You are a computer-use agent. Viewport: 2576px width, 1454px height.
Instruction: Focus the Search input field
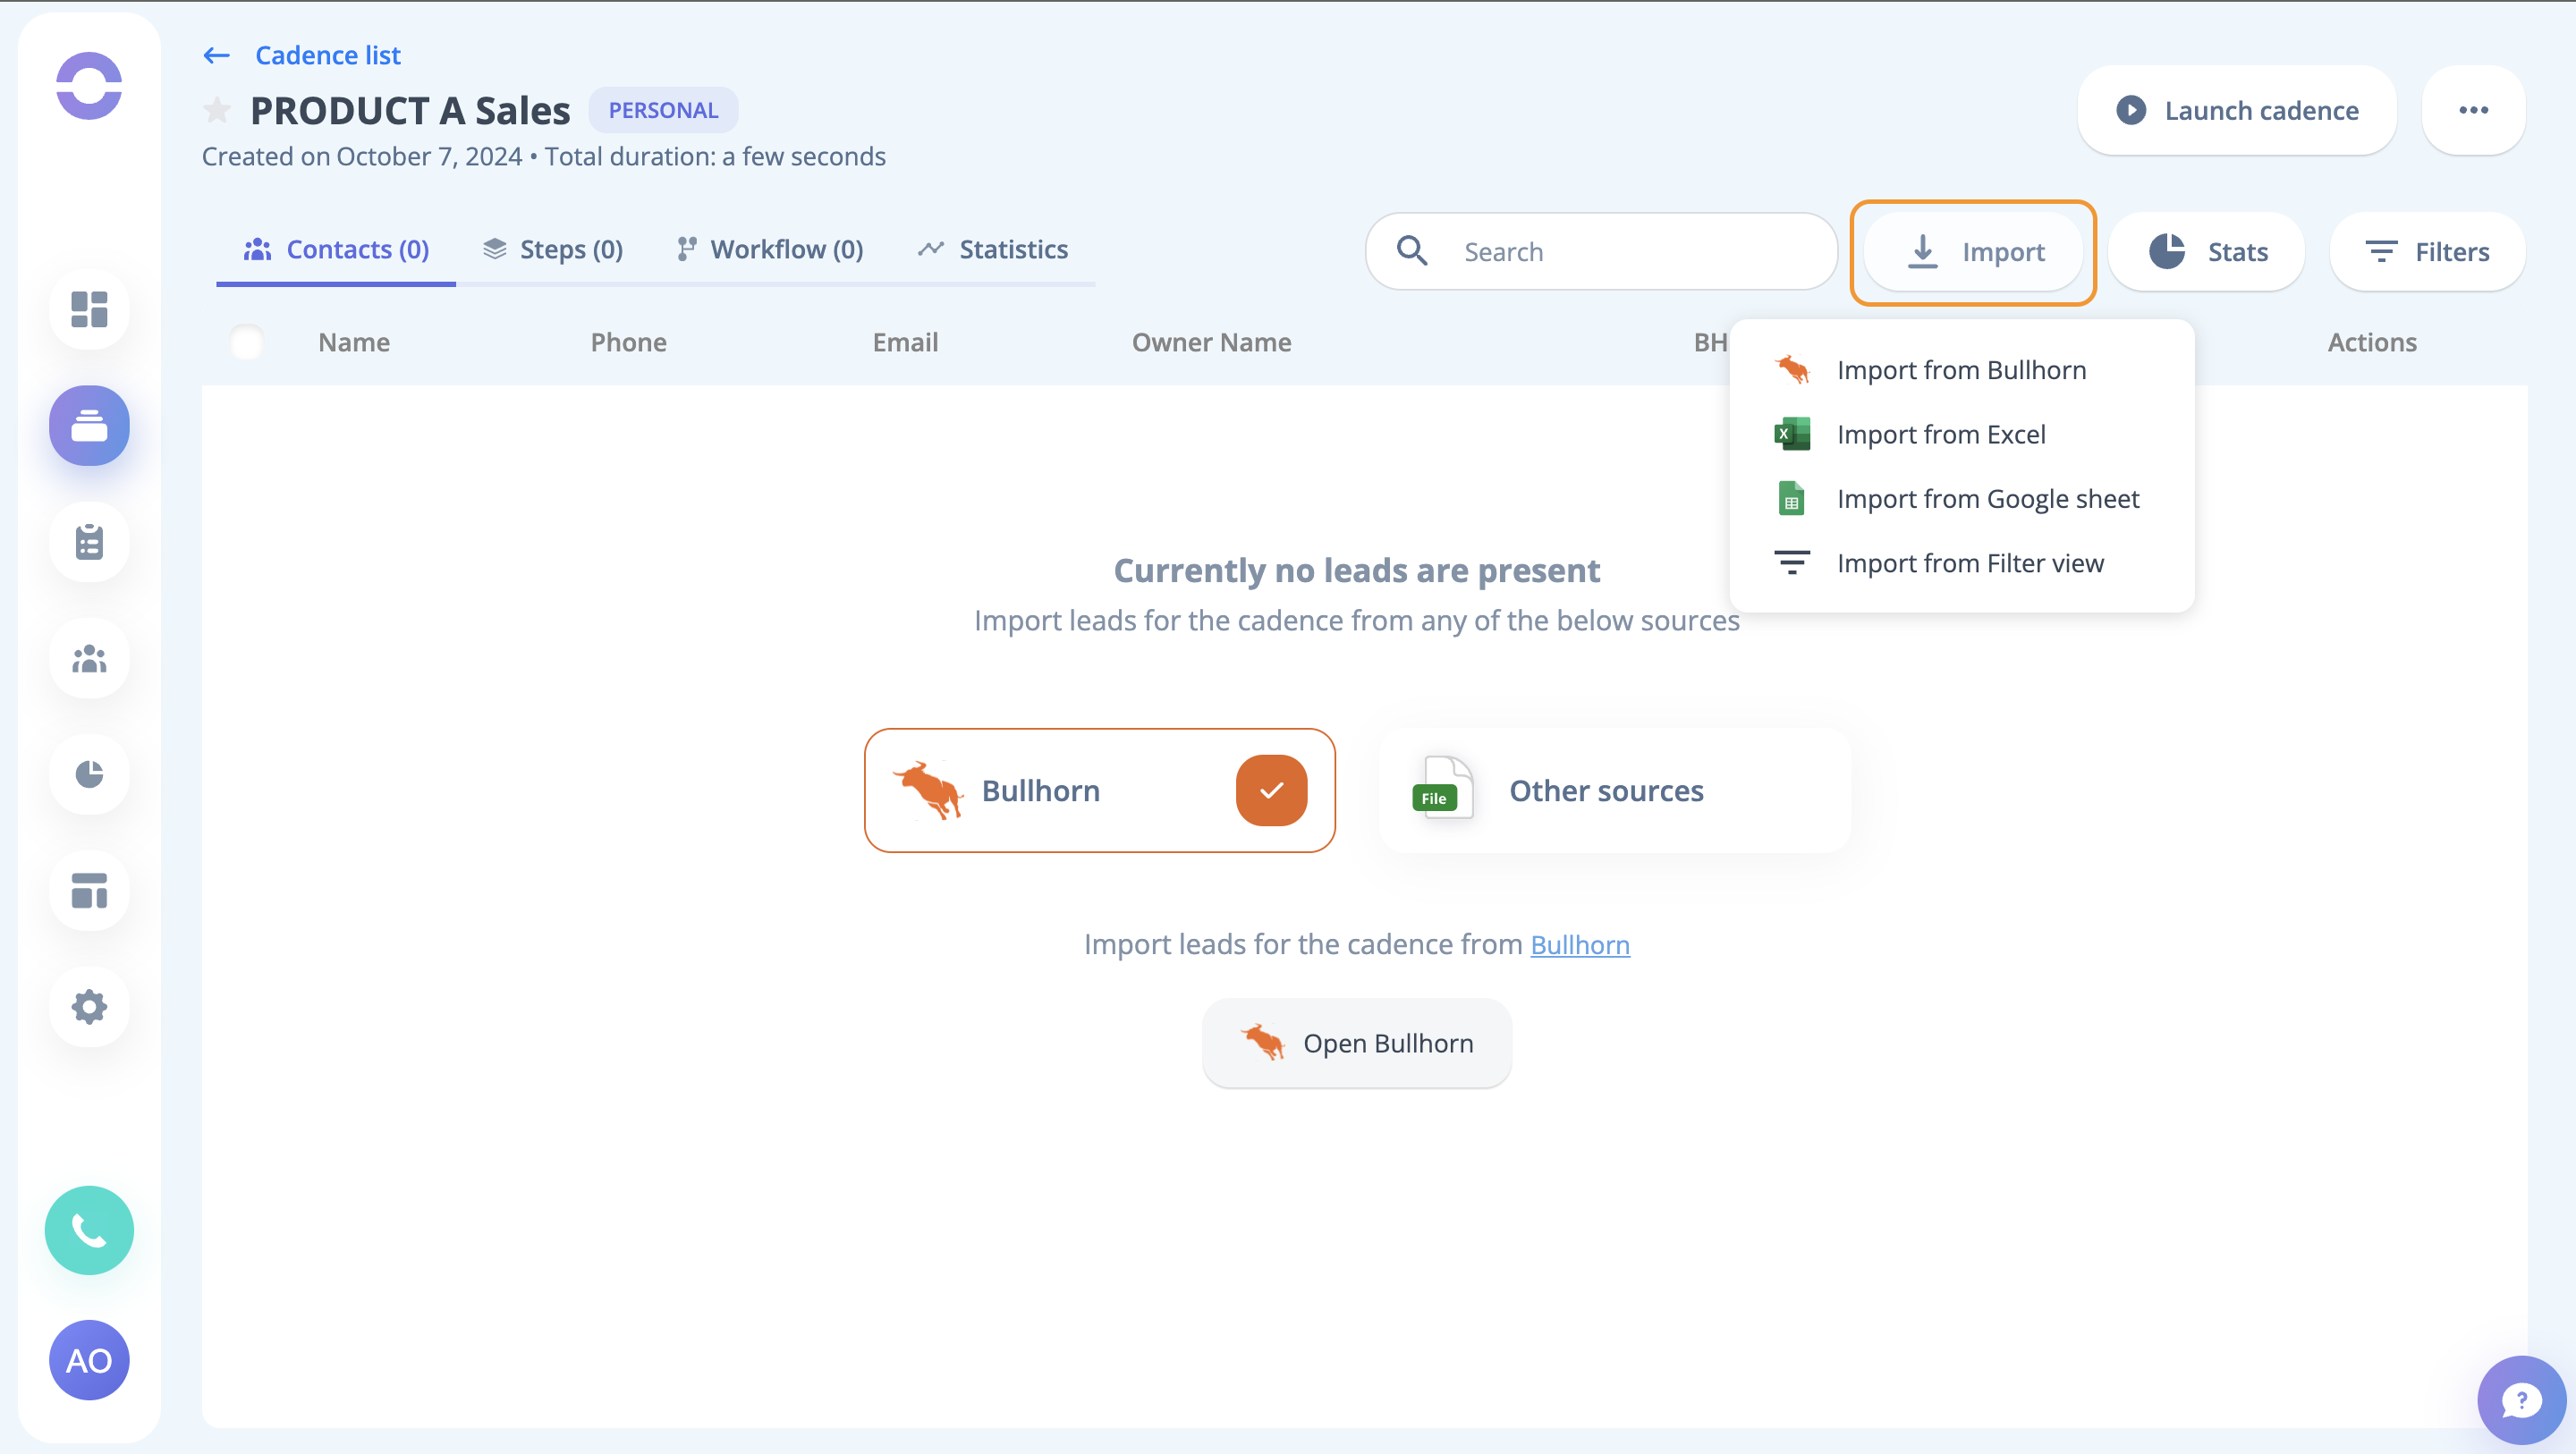pyautogui.click(x=1601, y=252)
